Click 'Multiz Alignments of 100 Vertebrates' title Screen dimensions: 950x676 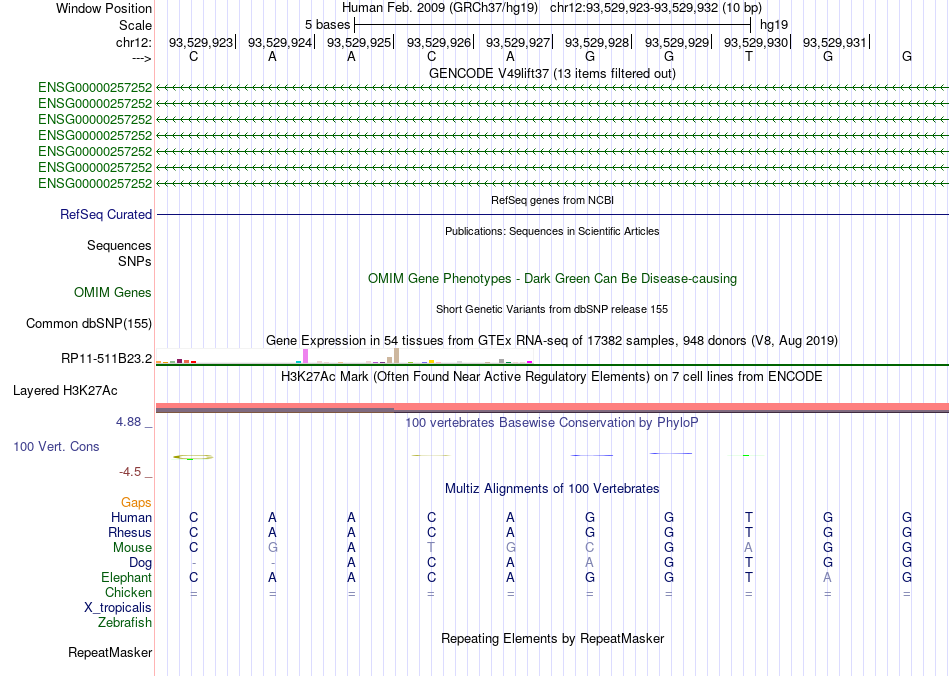552,489
